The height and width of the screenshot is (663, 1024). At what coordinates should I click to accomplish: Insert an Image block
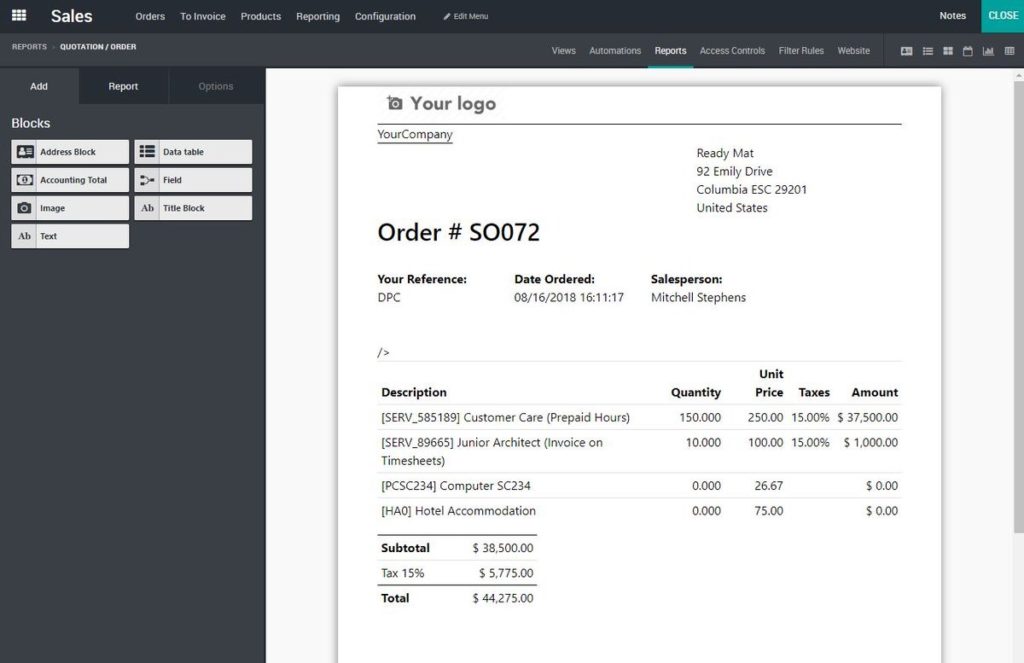pos(70,207)
